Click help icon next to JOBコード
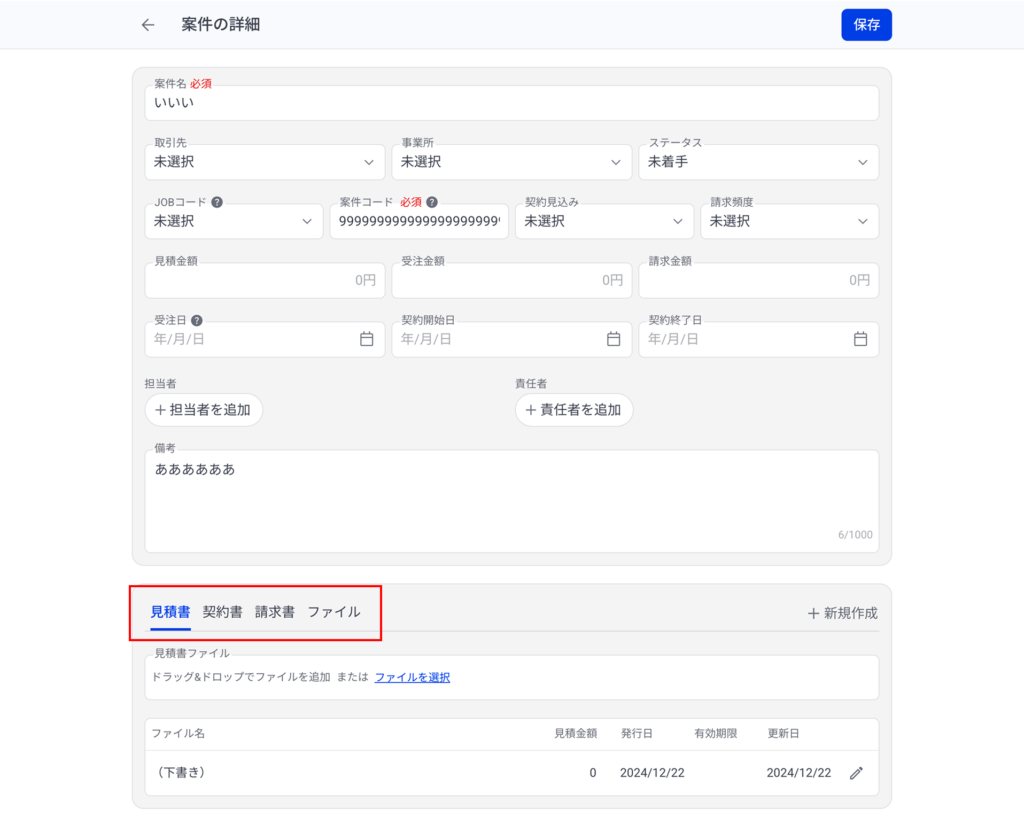 217,202
